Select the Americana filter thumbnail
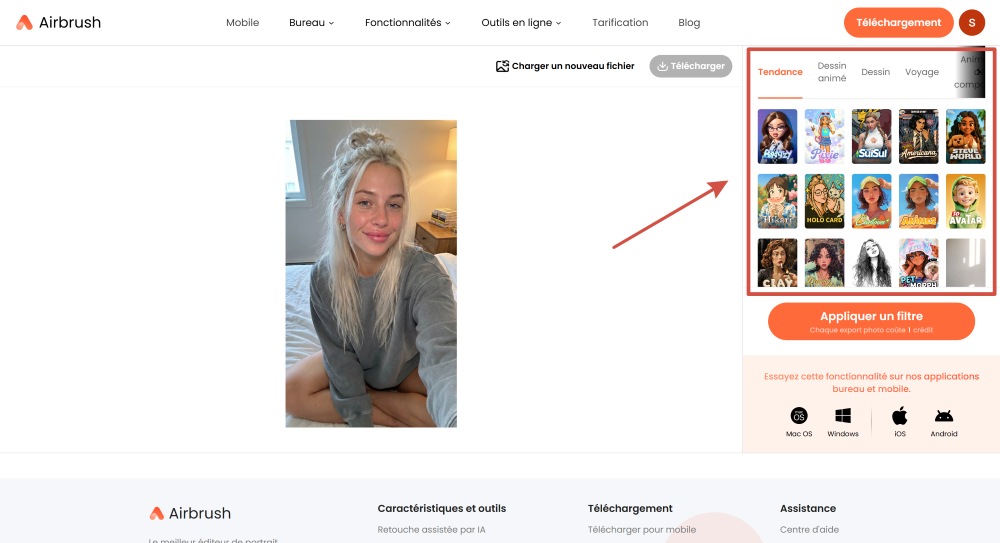The width and height of the screenshot is (1000, 543). 918,137
